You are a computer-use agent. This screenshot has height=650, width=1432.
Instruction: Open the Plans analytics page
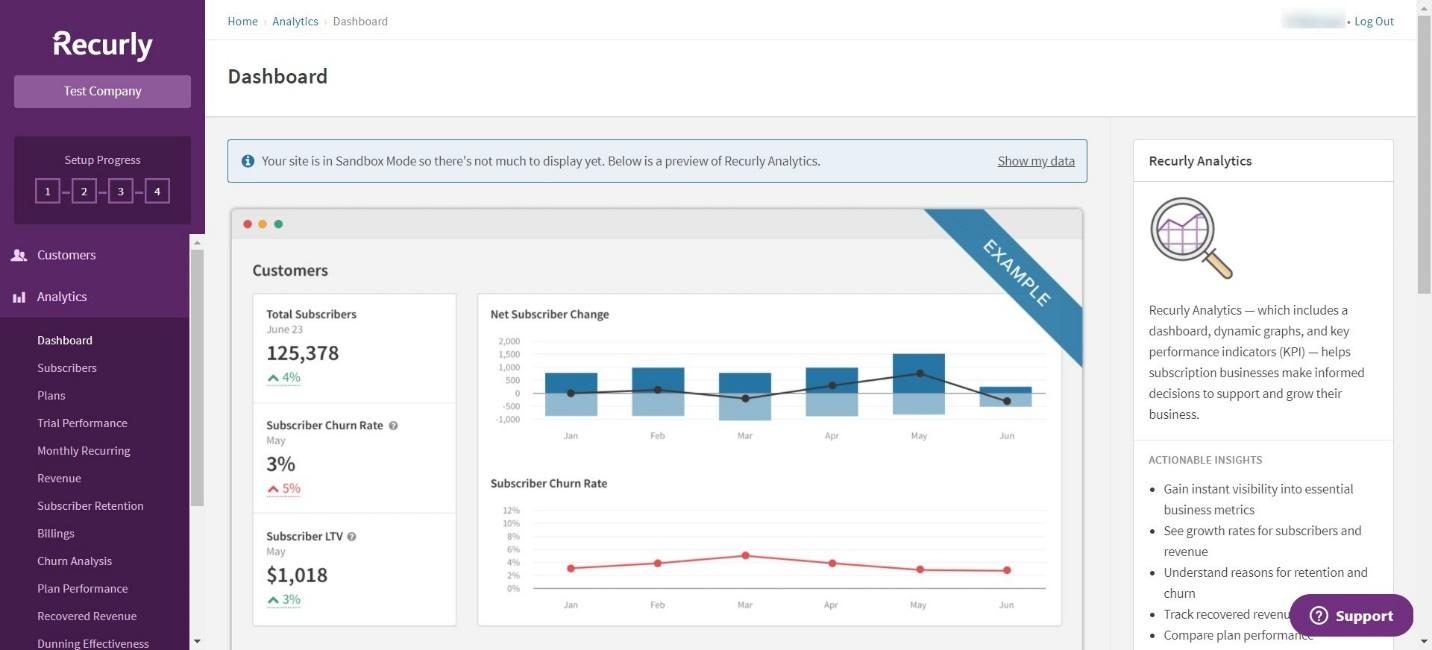[x=51, y=396]
